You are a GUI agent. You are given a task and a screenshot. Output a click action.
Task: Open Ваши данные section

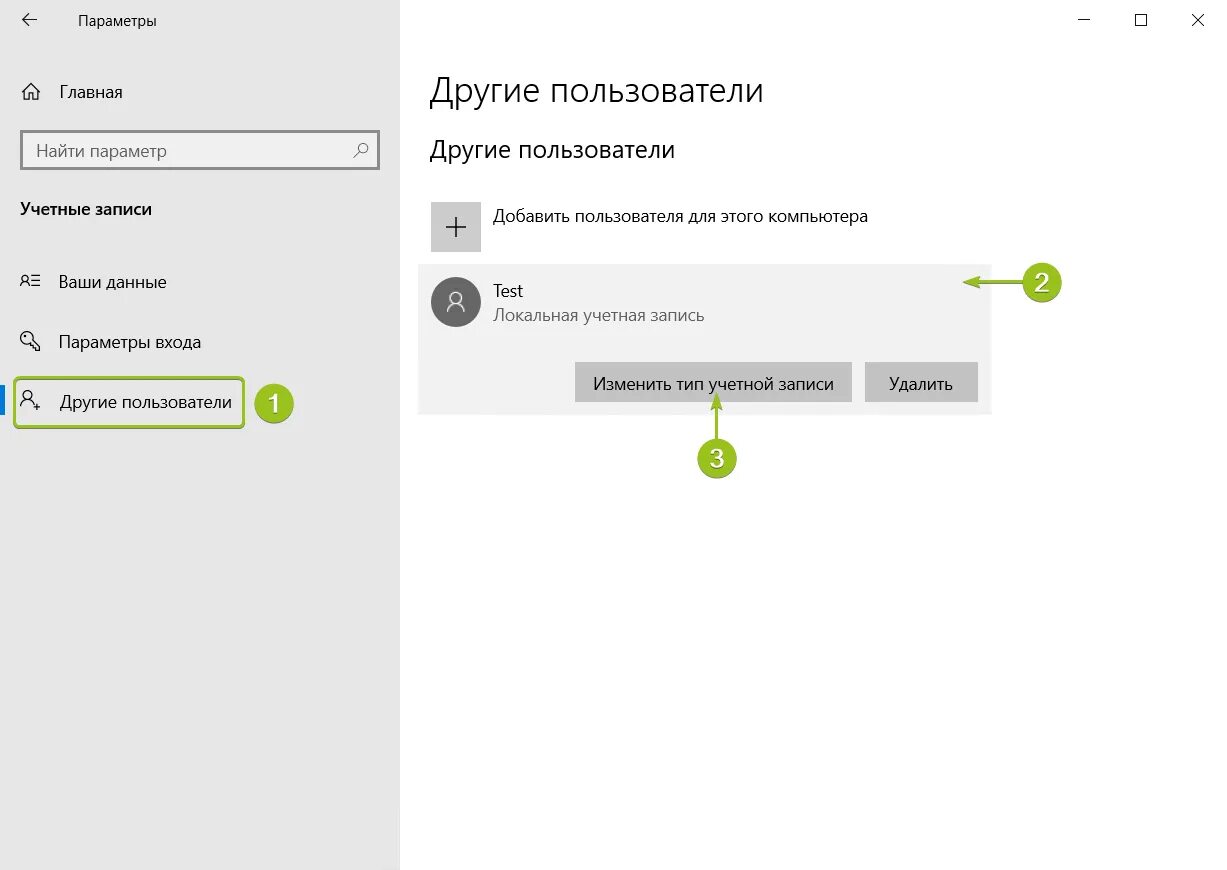click(113, 282)
